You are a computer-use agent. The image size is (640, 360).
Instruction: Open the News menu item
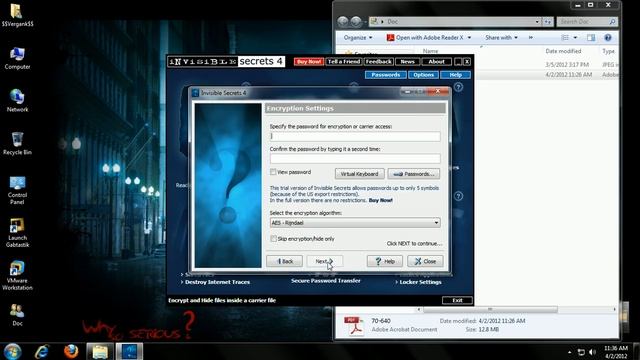point(407,62)
